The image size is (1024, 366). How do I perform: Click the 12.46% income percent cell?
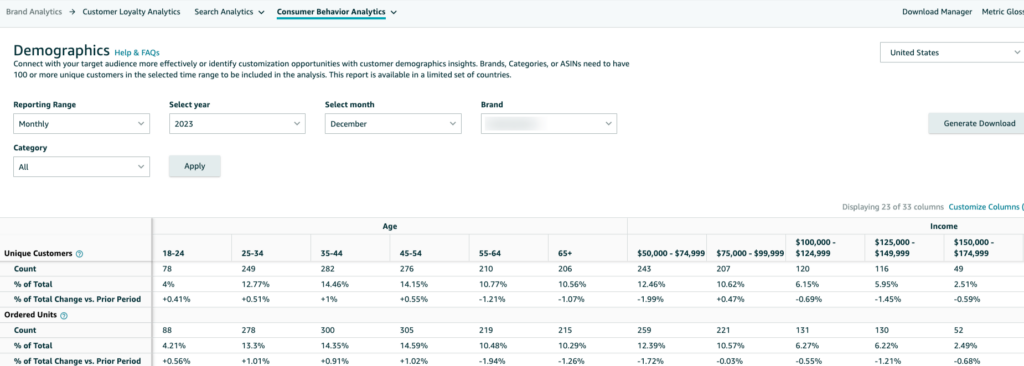650,284
